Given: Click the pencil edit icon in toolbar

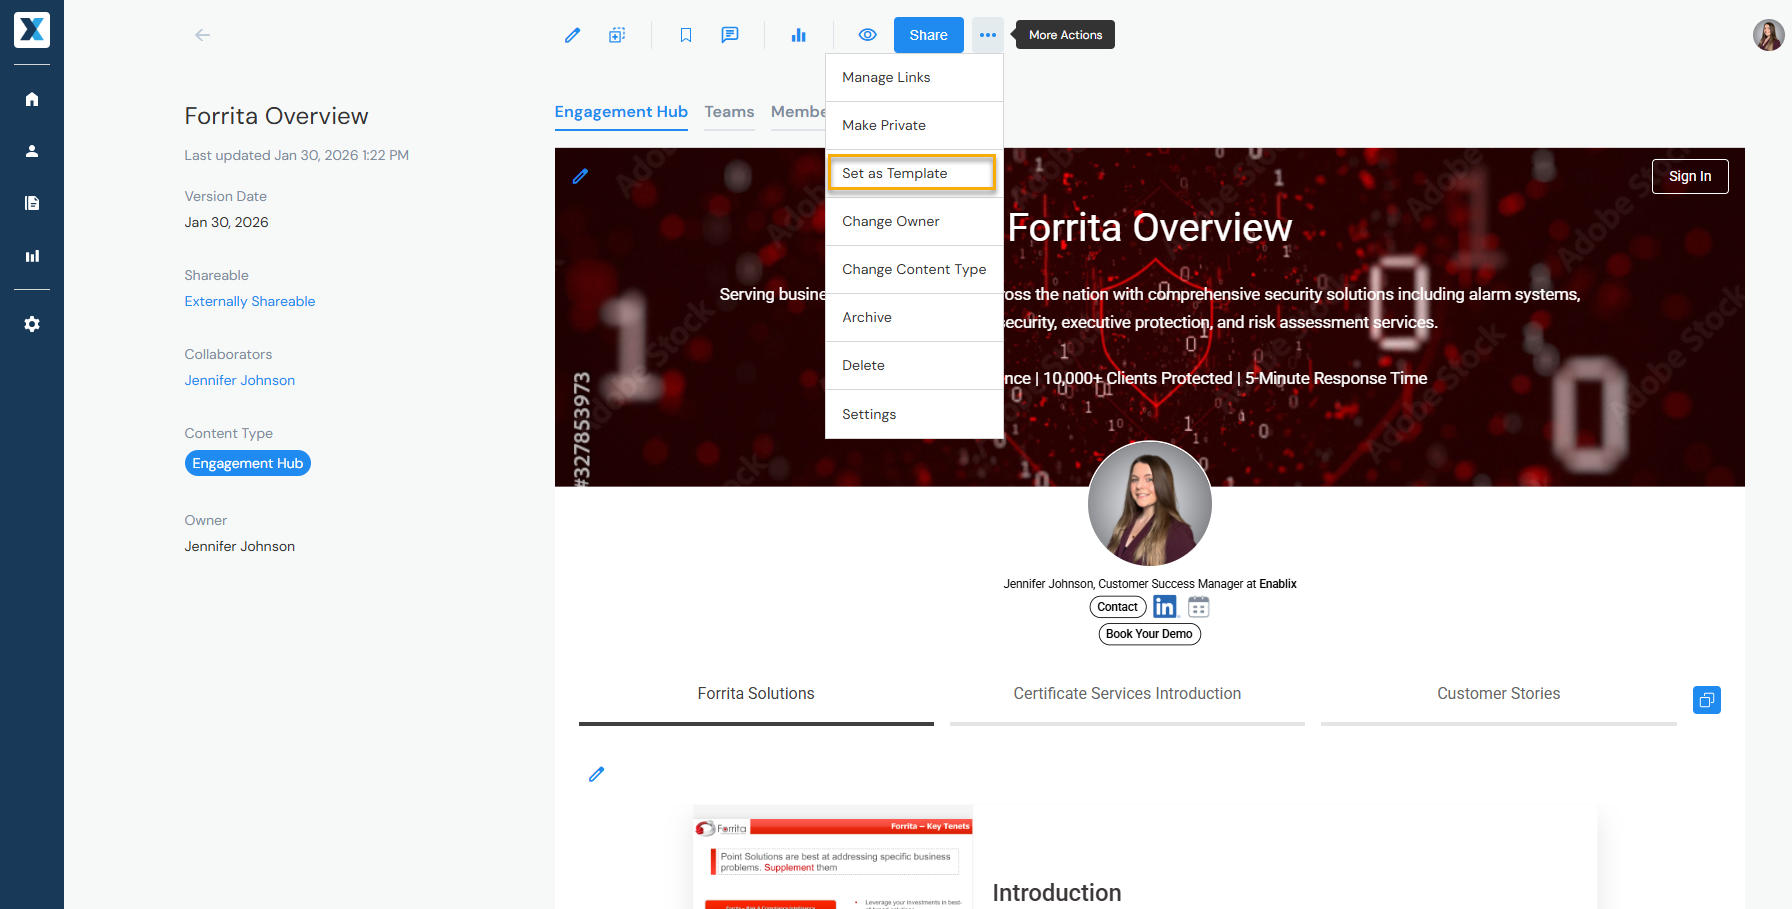Looking at the screenshot, I should [x=572, y=35].
